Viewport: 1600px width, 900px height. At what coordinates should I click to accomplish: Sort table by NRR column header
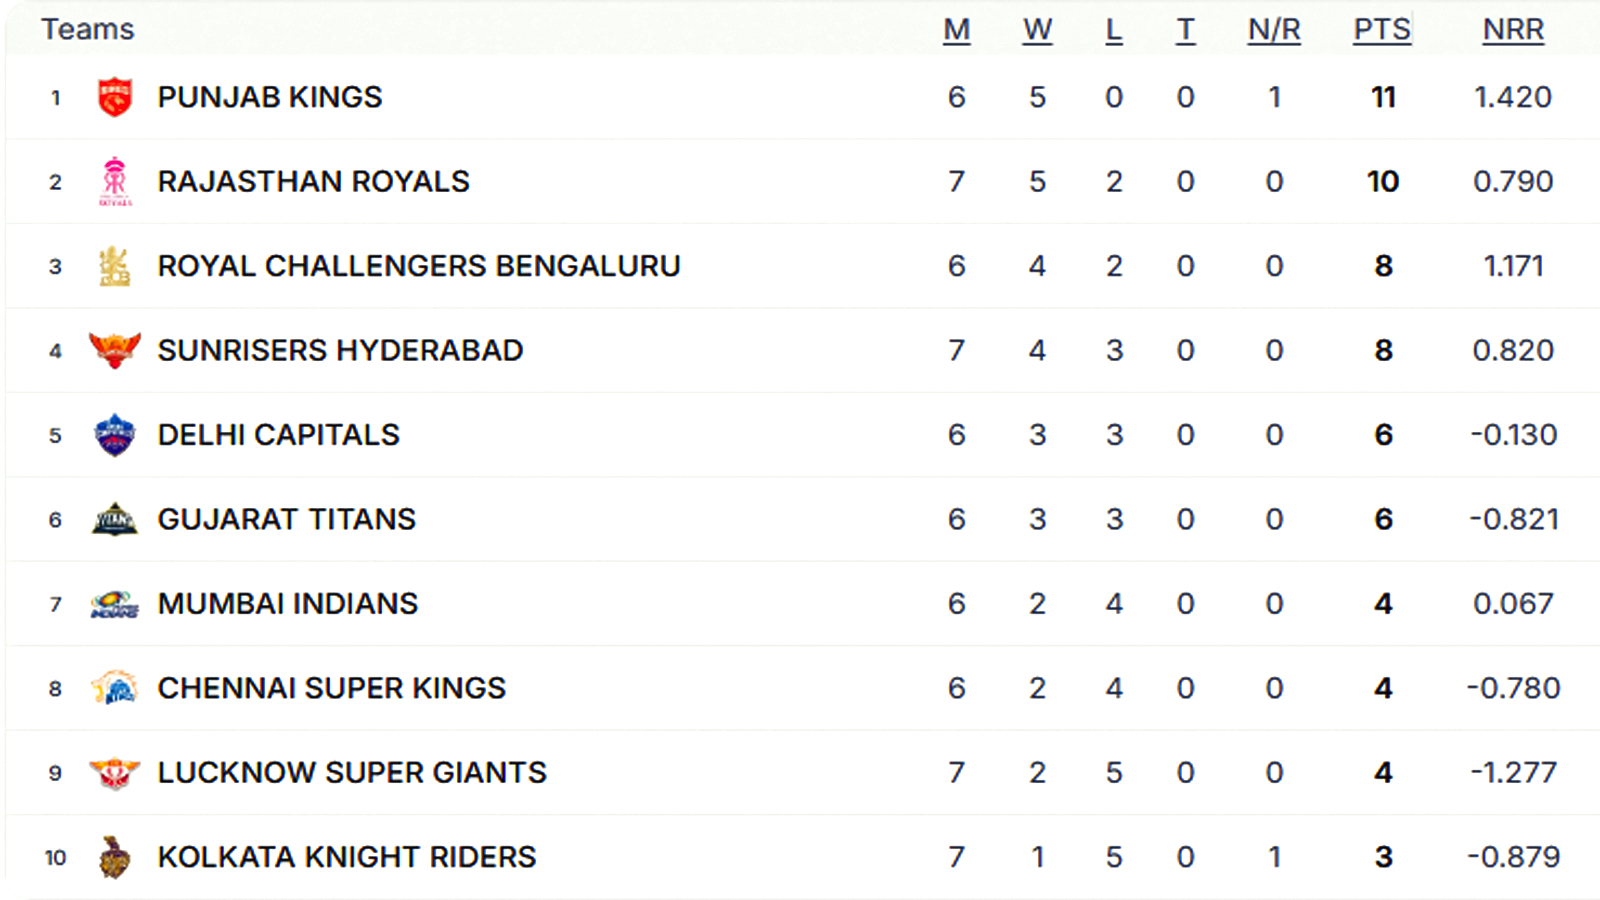pyautogui.click(x=1513, y=30)
